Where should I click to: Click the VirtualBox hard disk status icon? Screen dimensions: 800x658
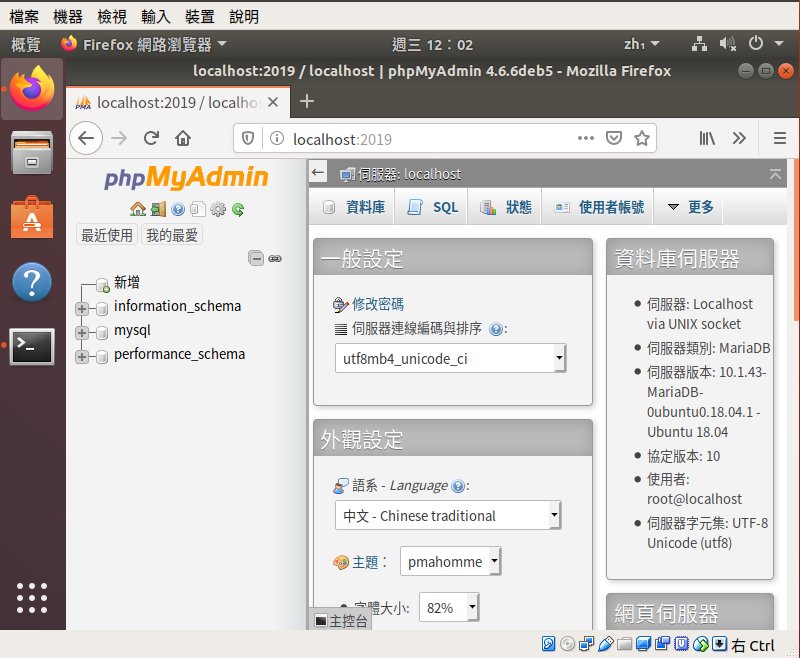point(548,644)
